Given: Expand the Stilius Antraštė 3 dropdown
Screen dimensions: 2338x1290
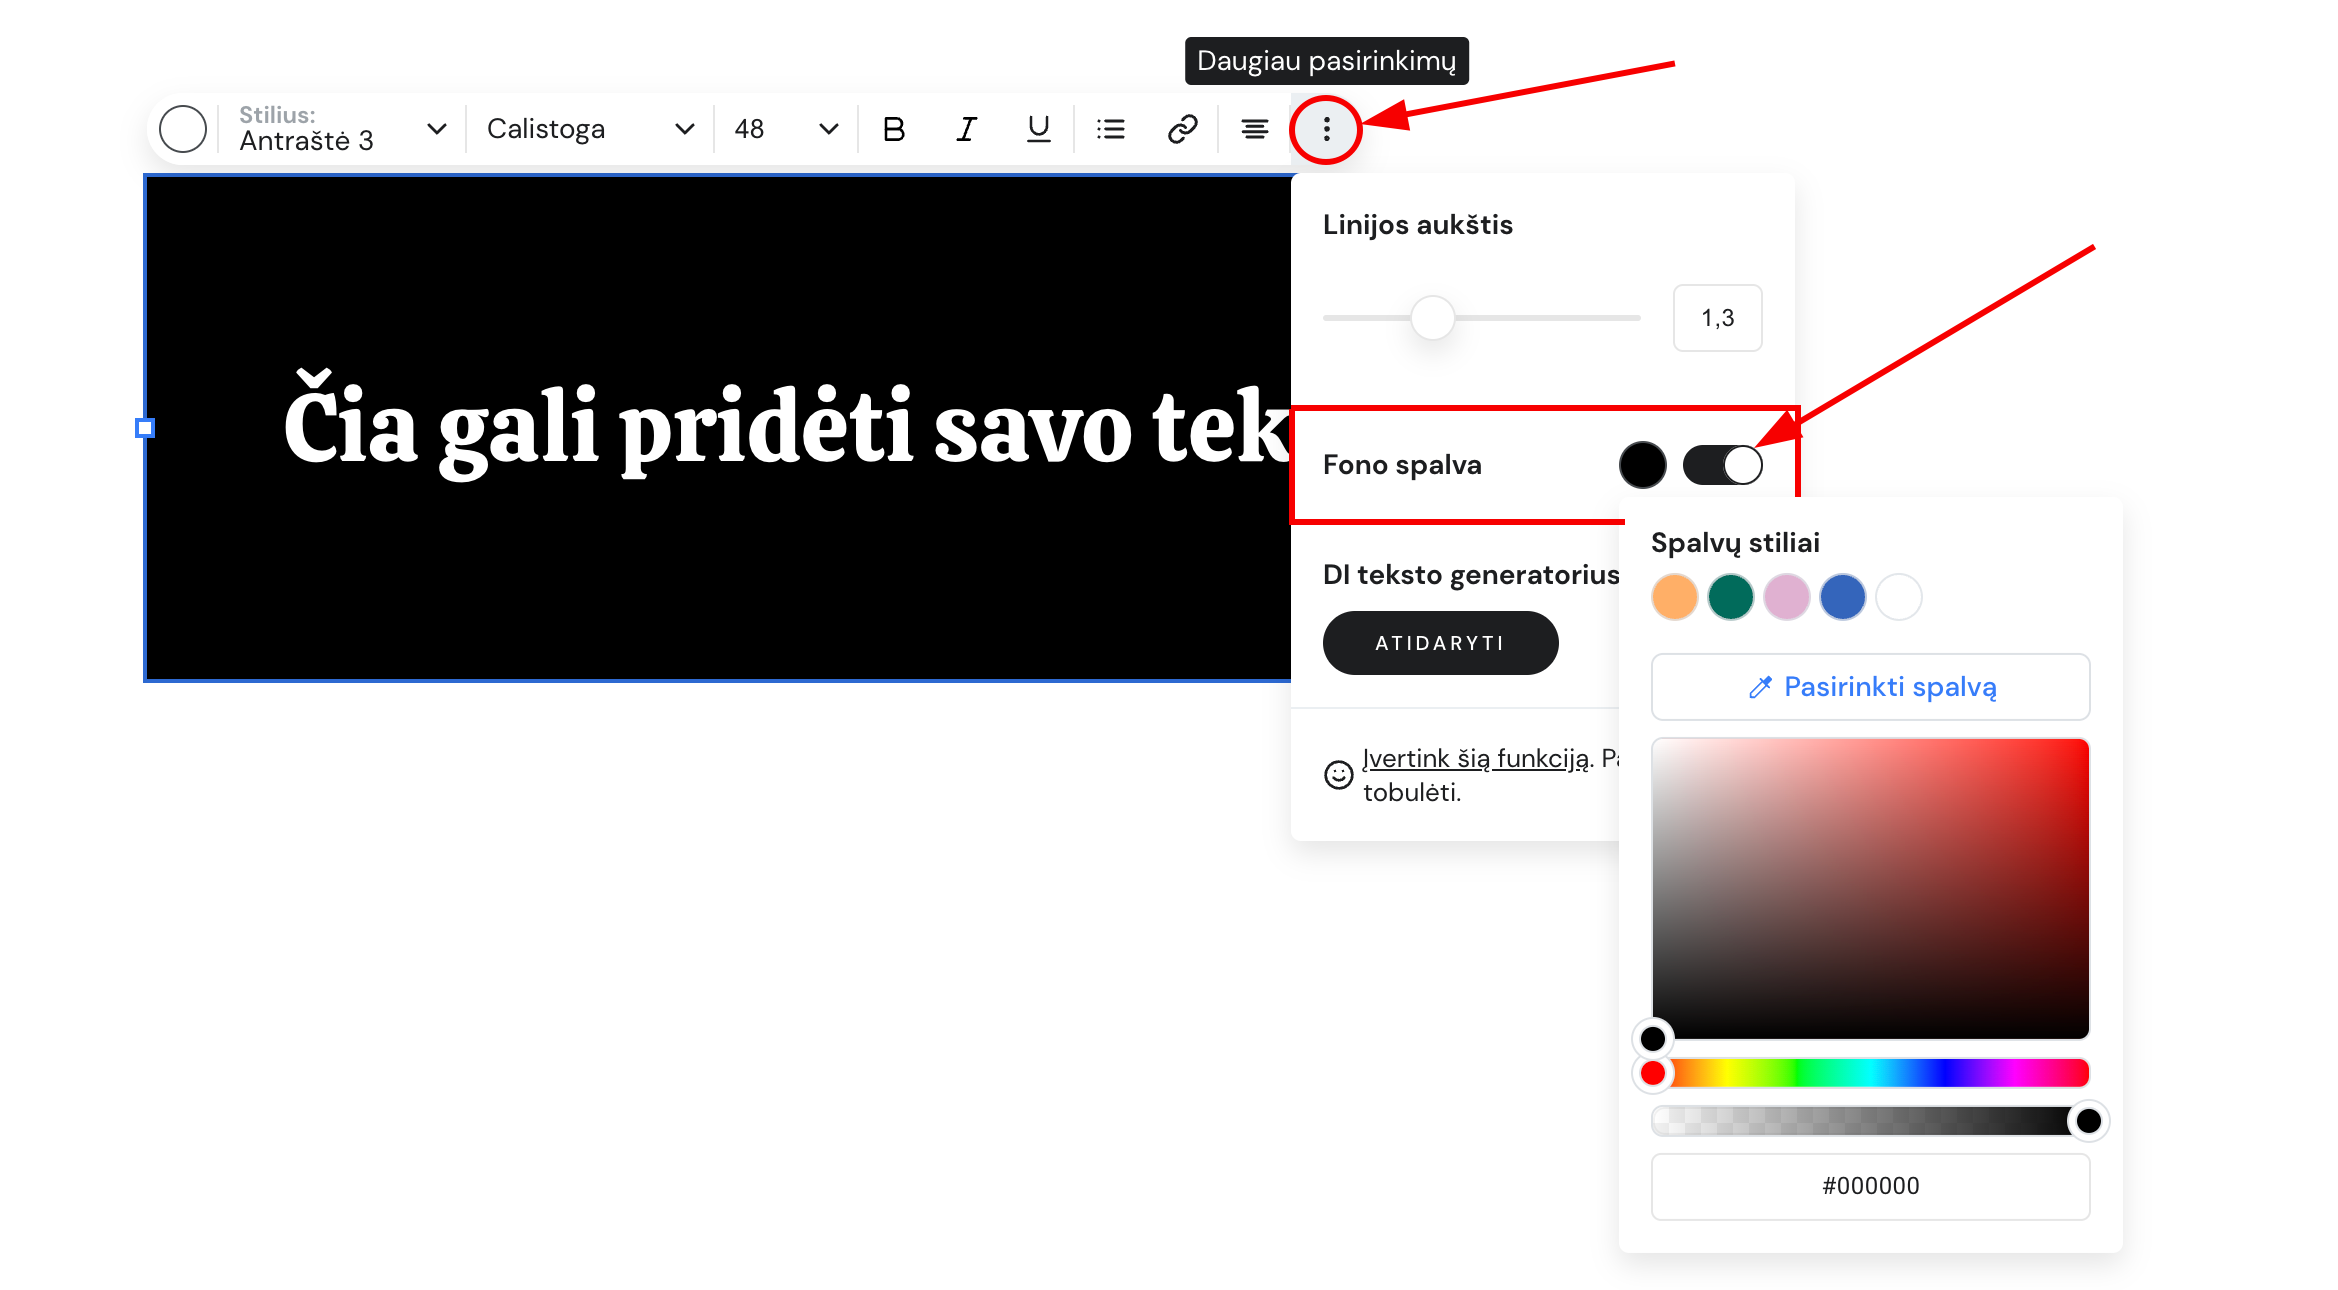Looking at the screenshot, I should [x=340, y=129].
